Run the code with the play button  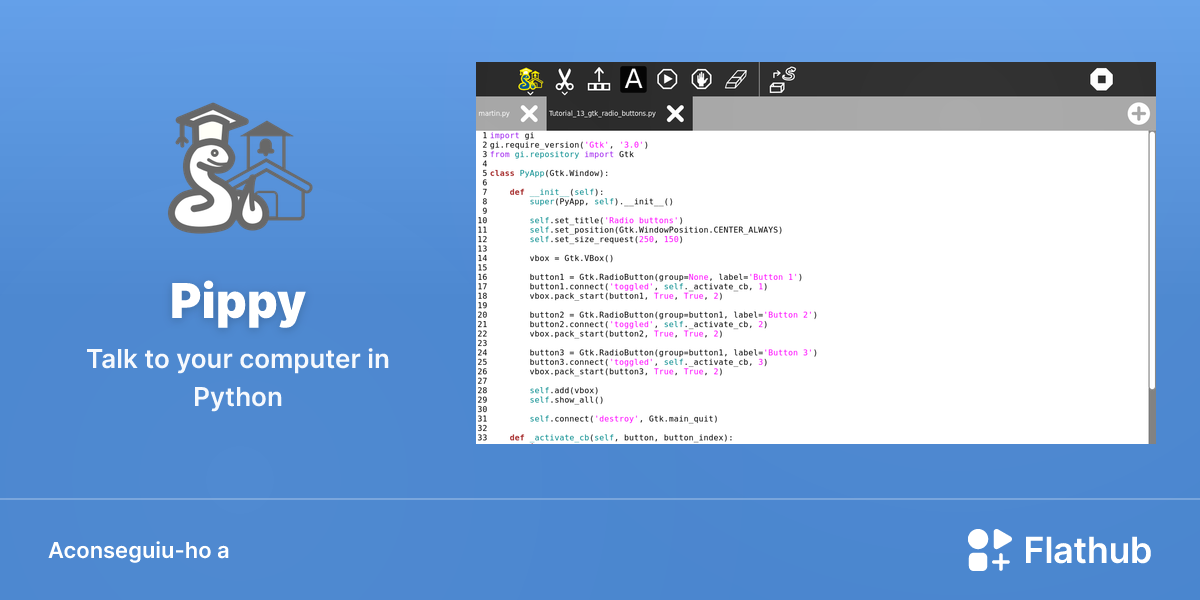[667, 79]
